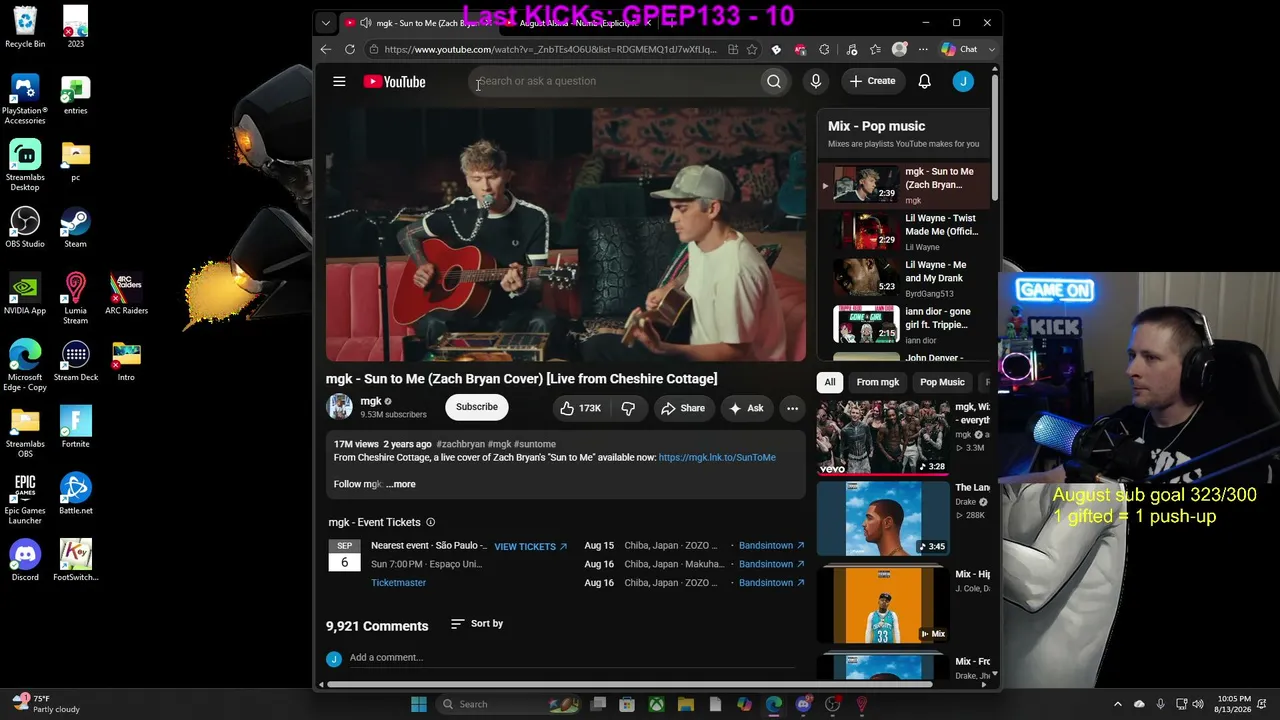
Task: Select the Recycle Bin icon
Action: coord(25,27)
